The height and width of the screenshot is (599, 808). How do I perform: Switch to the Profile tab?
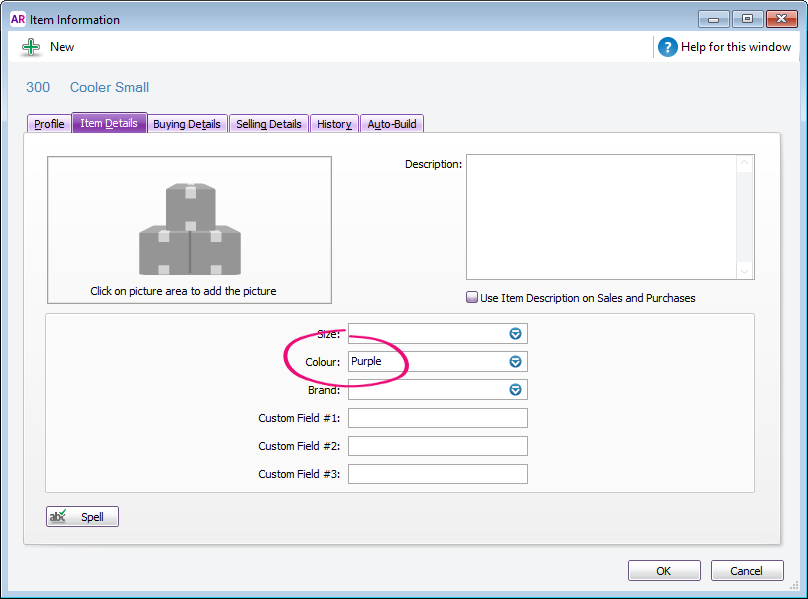point(49,124)
